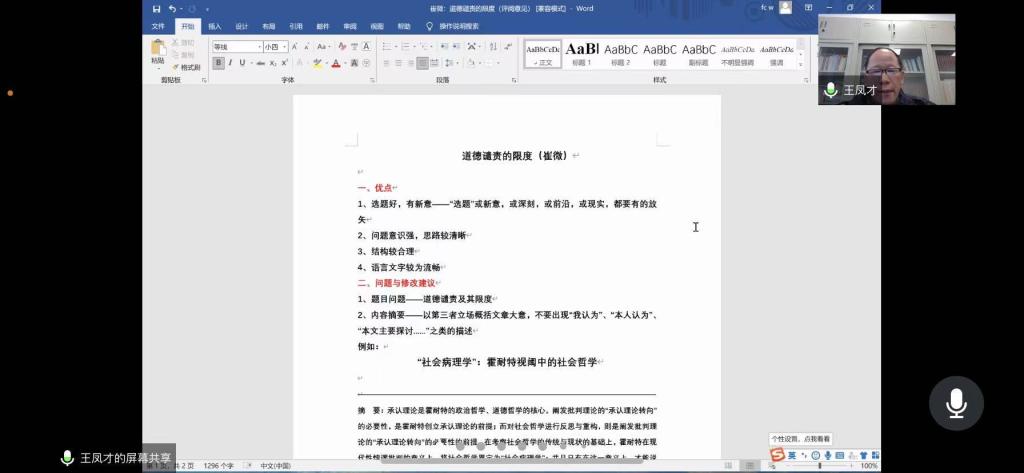The height and width of the screenshot is (473, 1024).
Task: Click the language indicator 中文(中国)
Action: click(276, 466)
